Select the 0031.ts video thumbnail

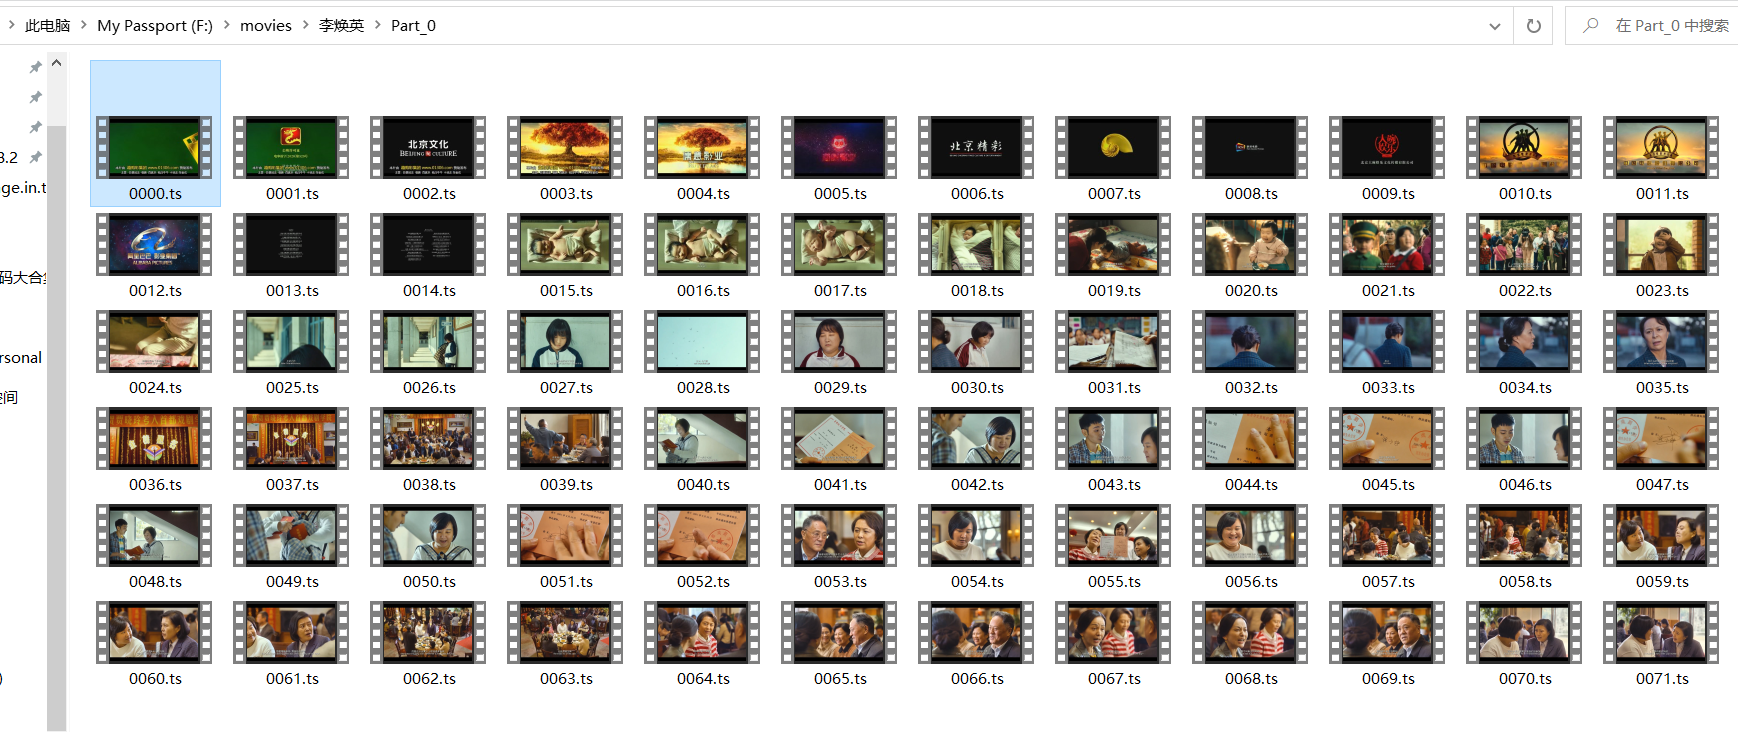[x=1114, y=341]
